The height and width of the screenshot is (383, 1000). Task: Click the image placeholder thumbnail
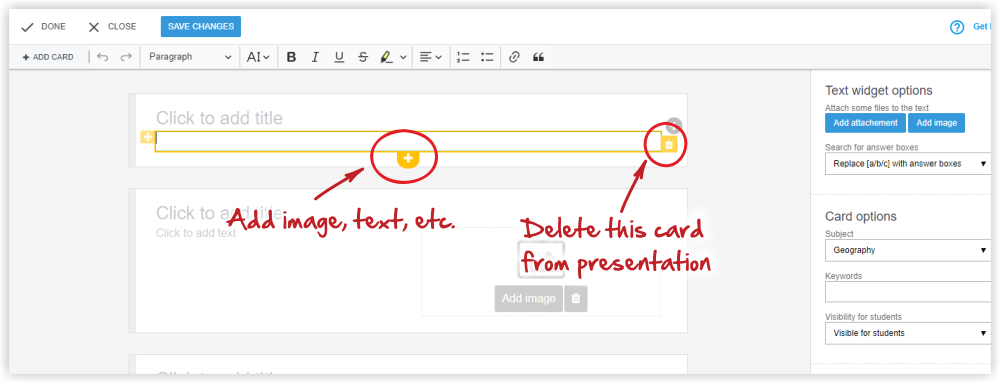[x=541, y=260]
